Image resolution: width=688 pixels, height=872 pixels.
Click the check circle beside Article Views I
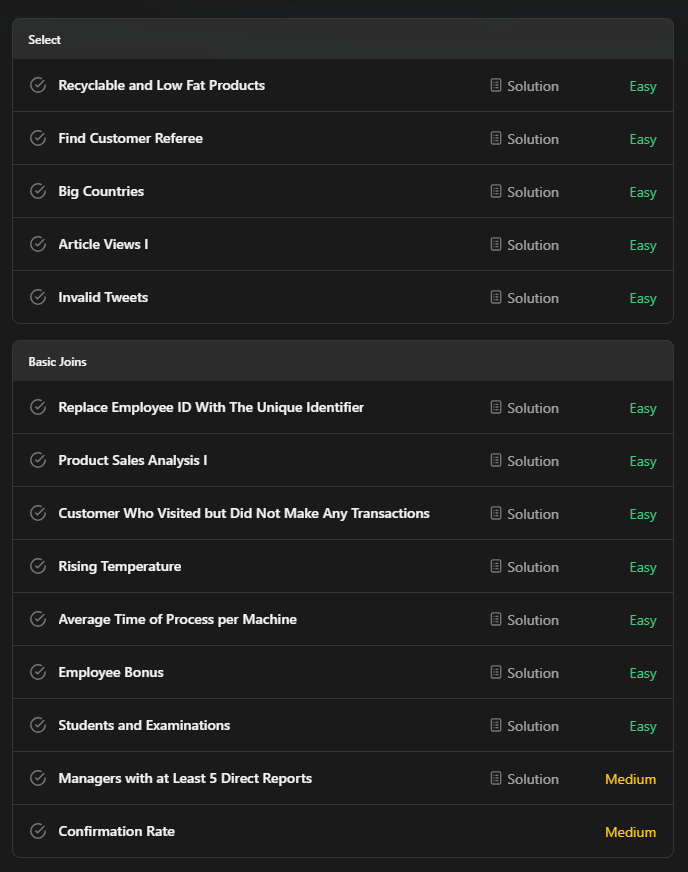point(38,244)
